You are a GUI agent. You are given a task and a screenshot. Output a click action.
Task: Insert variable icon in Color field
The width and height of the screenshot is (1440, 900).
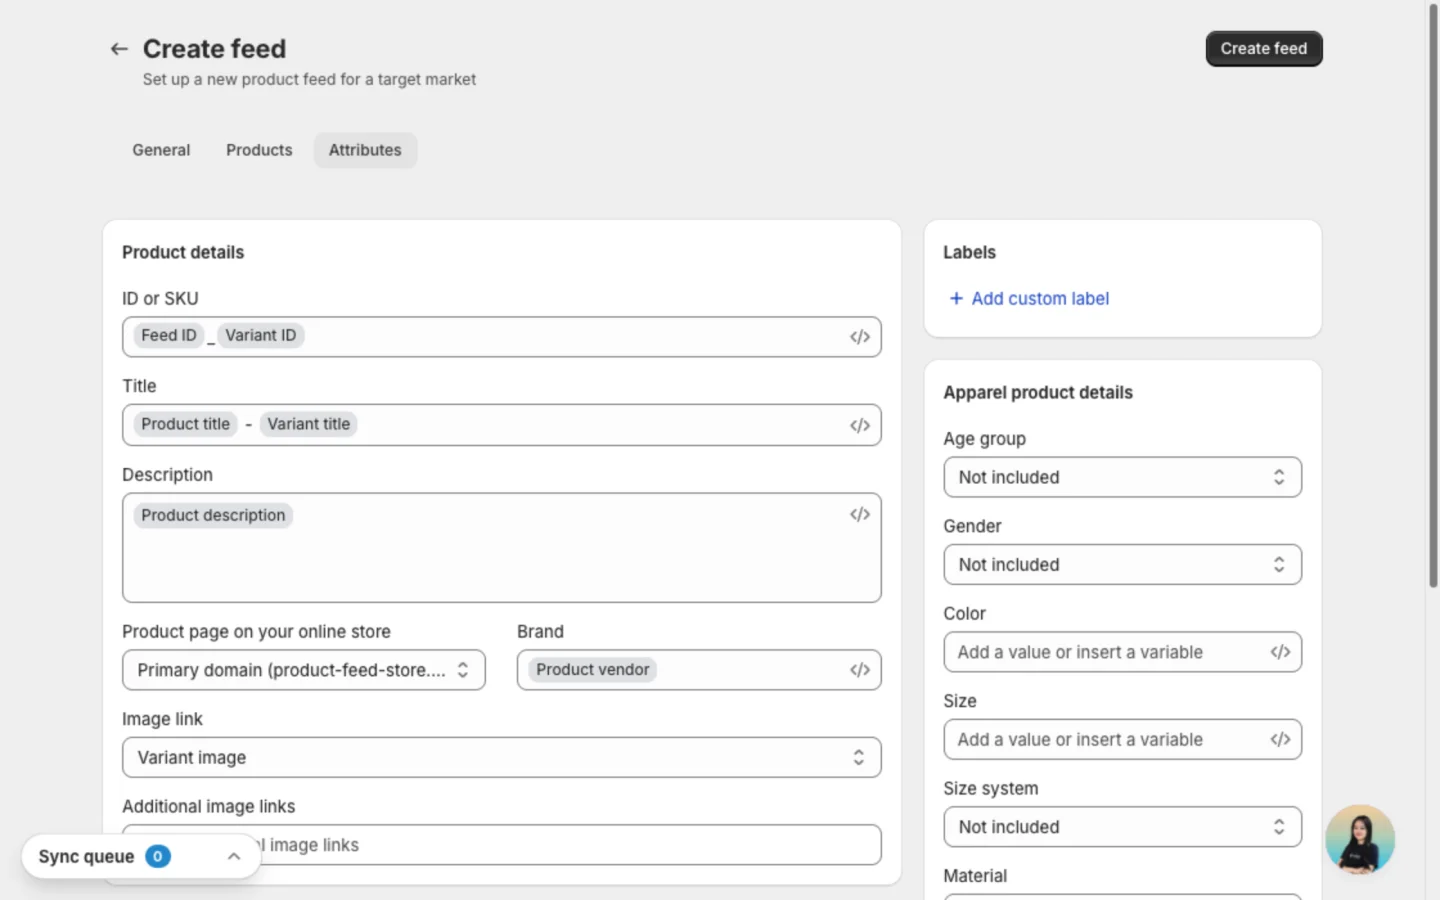click(x=1280, y=652)
